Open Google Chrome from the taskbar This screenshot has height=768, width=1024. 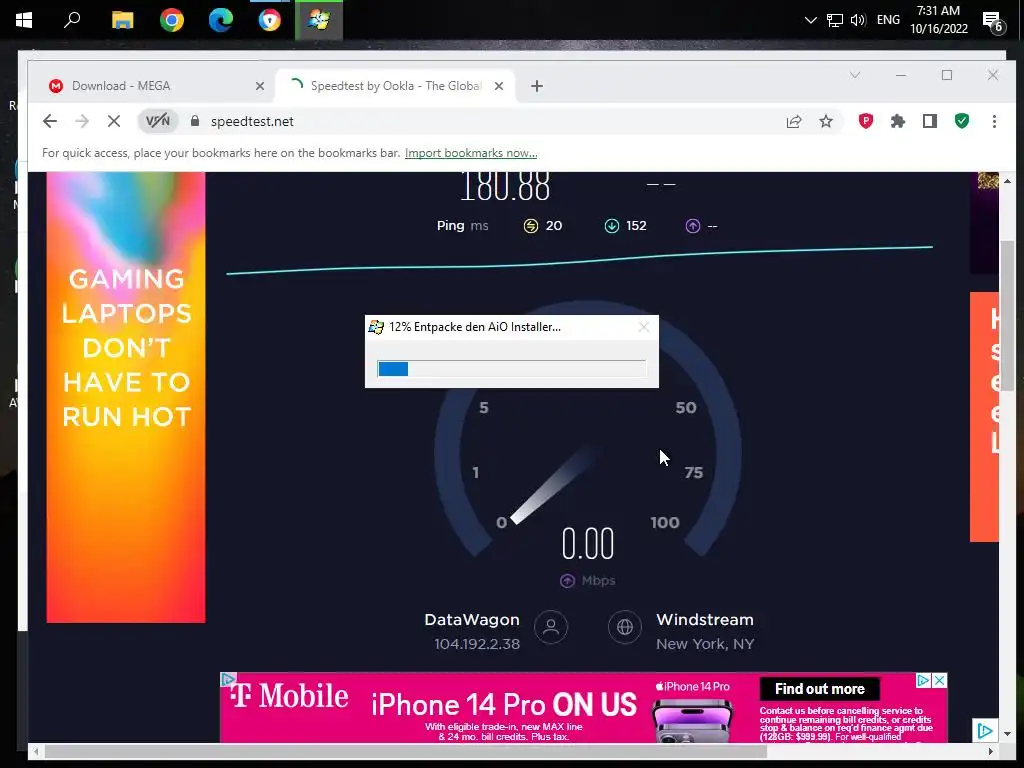click(x=172, y=20)
